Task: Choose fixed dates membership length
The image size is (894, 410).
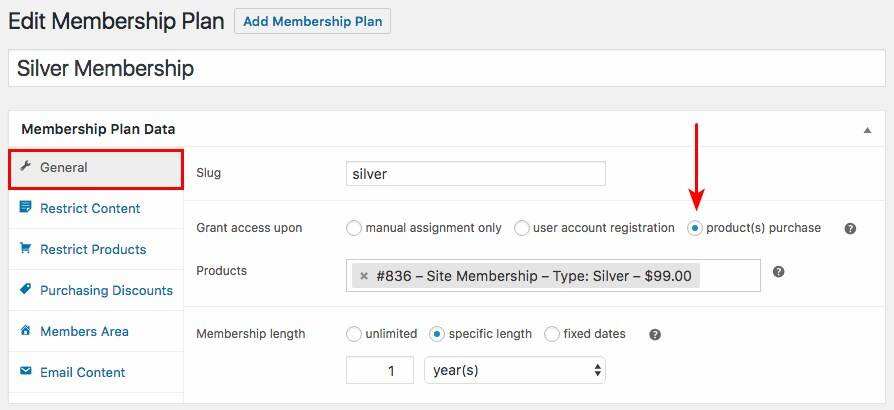Action: coord(552,334)
